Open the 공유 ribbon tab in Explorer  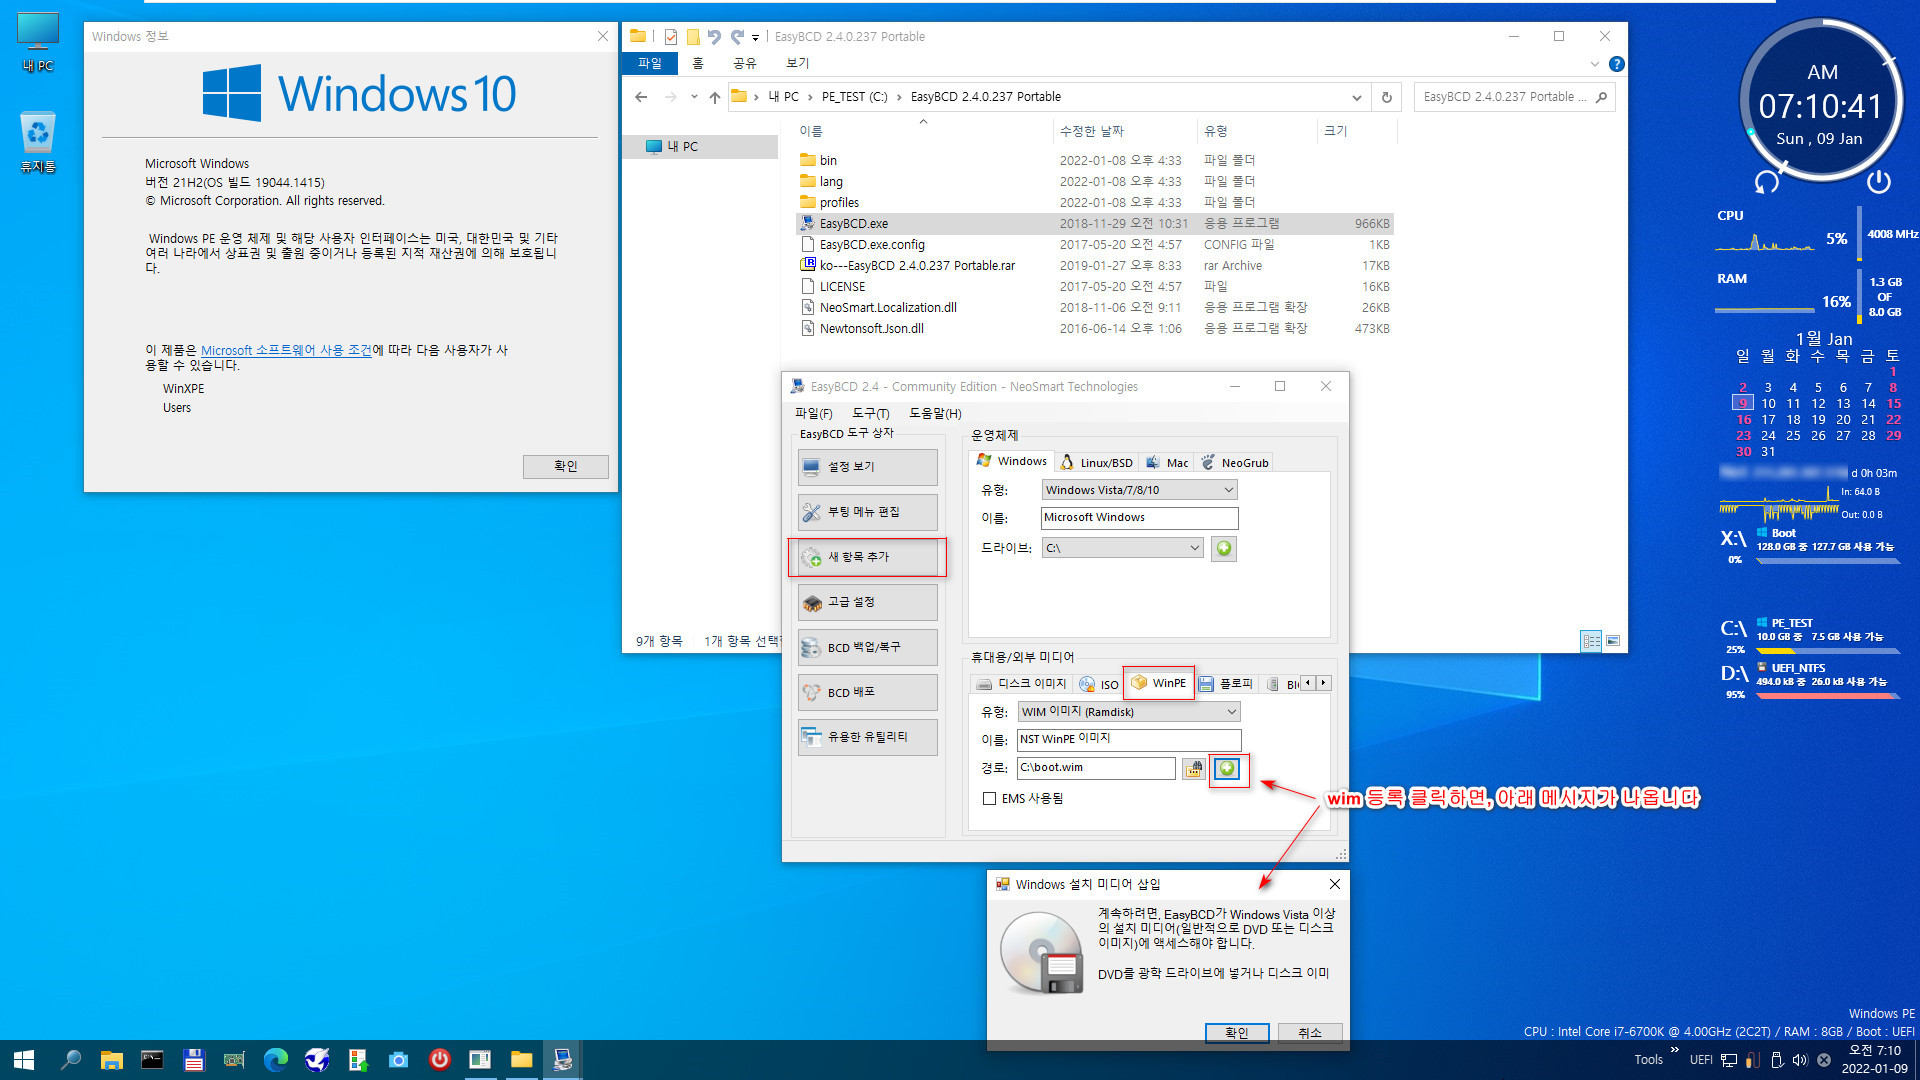[744, 63]
